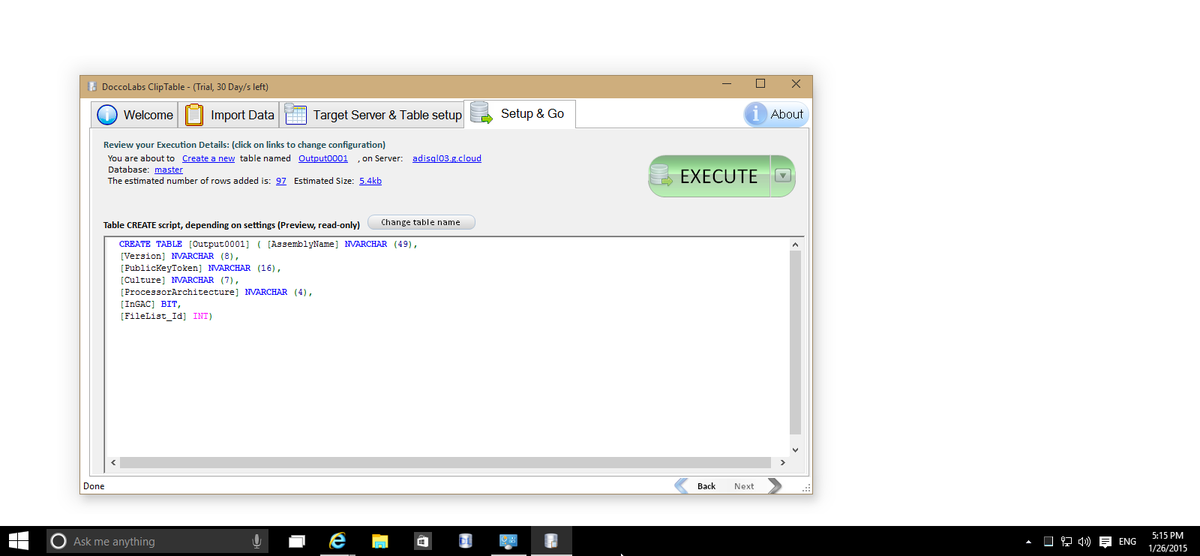Click the 'CREATE TABLE [Output0001]' script line

coord(267,244)
